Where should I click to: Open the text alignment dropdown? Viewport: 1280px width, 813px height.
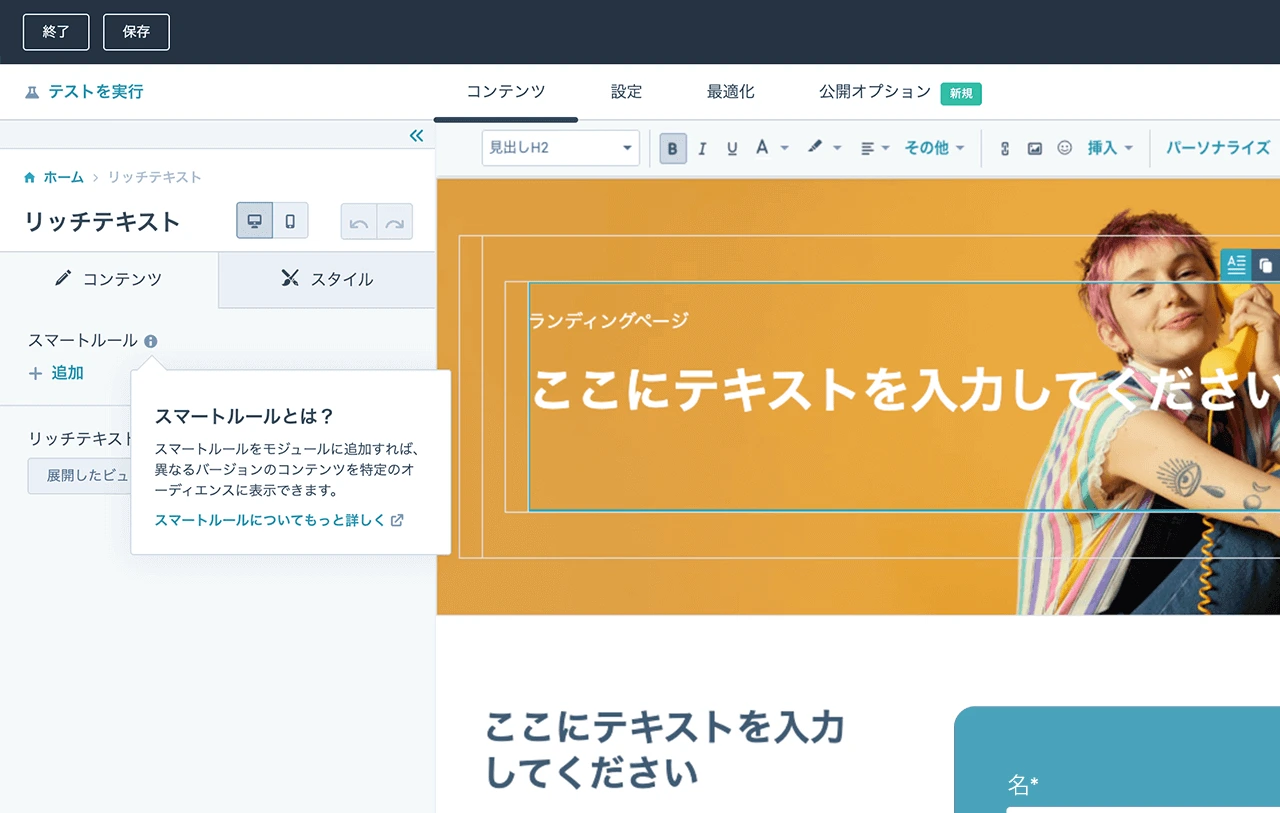pos(875,148)
